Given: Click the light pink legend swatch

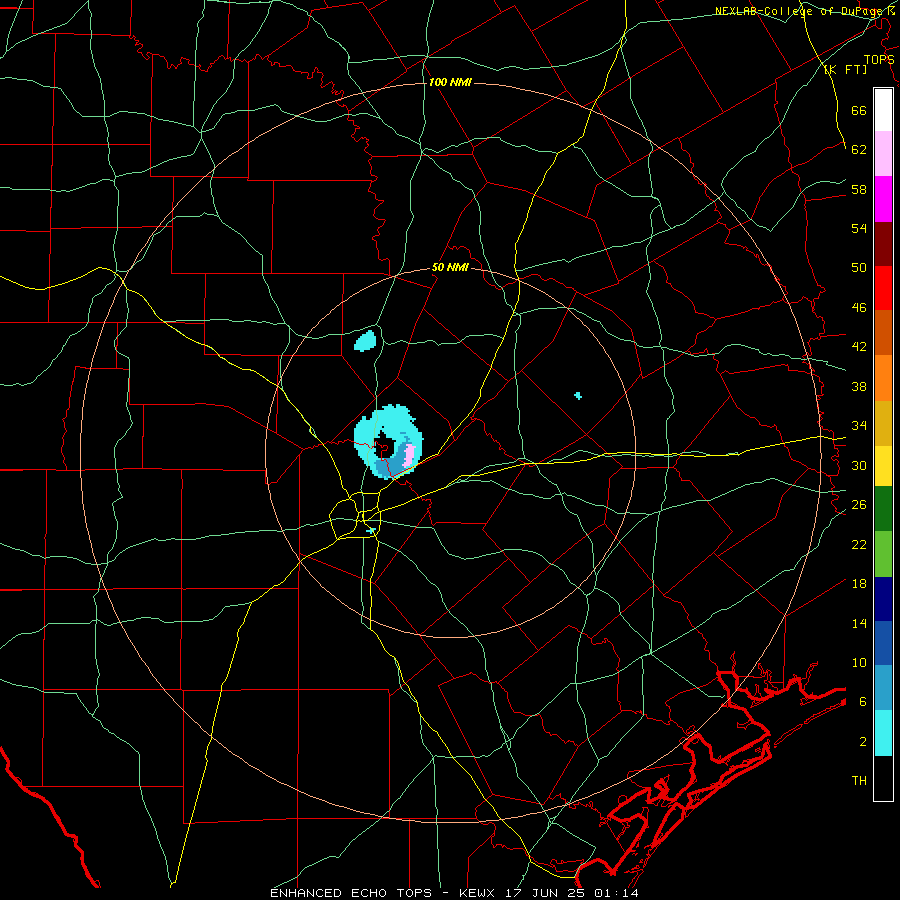Looking at the screenshot, I should 883,154.
